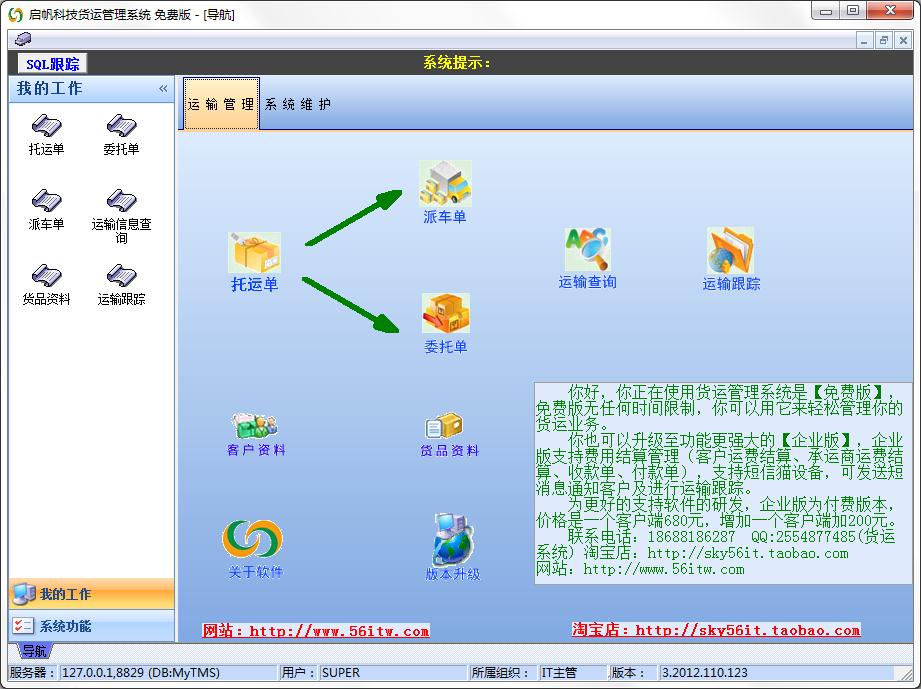Click the 委托单 boxes icon
The width and height of the screenshot is (921, 689).
point(446,313)
